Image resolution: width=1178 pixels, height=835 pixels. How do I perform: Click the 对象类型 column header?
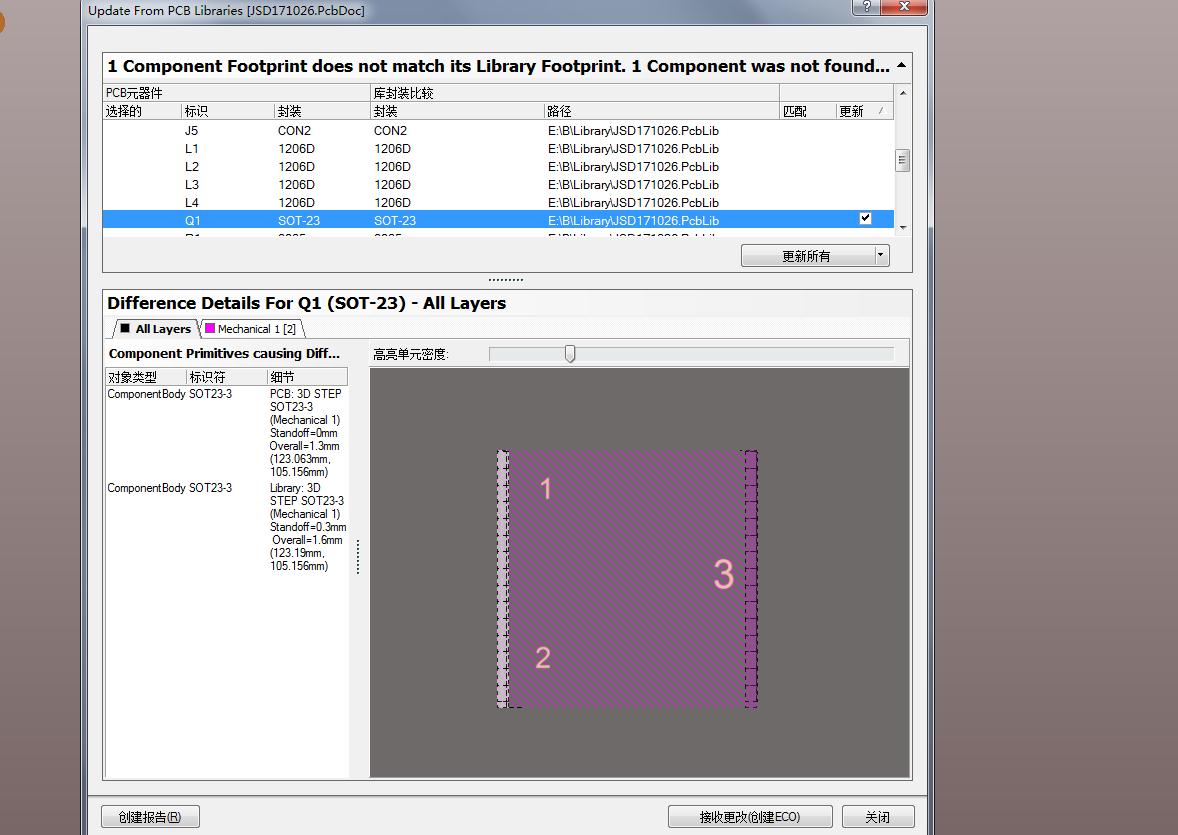click(146, 377)
